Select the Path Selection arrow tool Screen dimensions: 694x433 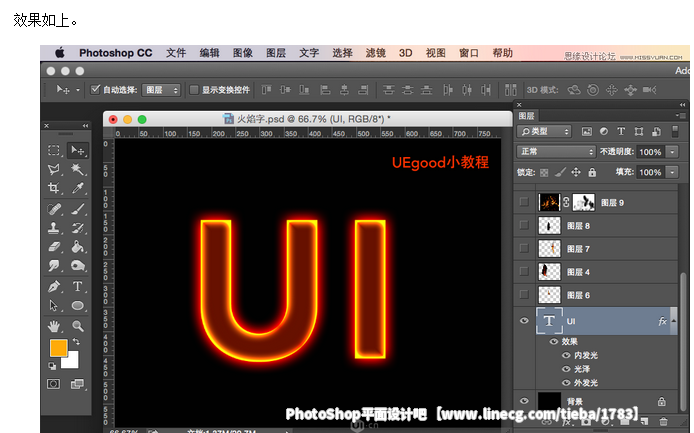tap(54, 305)
